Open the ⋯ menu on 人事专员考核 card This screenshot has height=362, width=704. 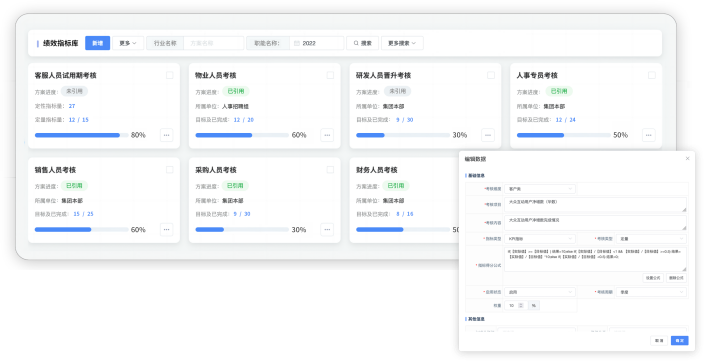(649, 135)
